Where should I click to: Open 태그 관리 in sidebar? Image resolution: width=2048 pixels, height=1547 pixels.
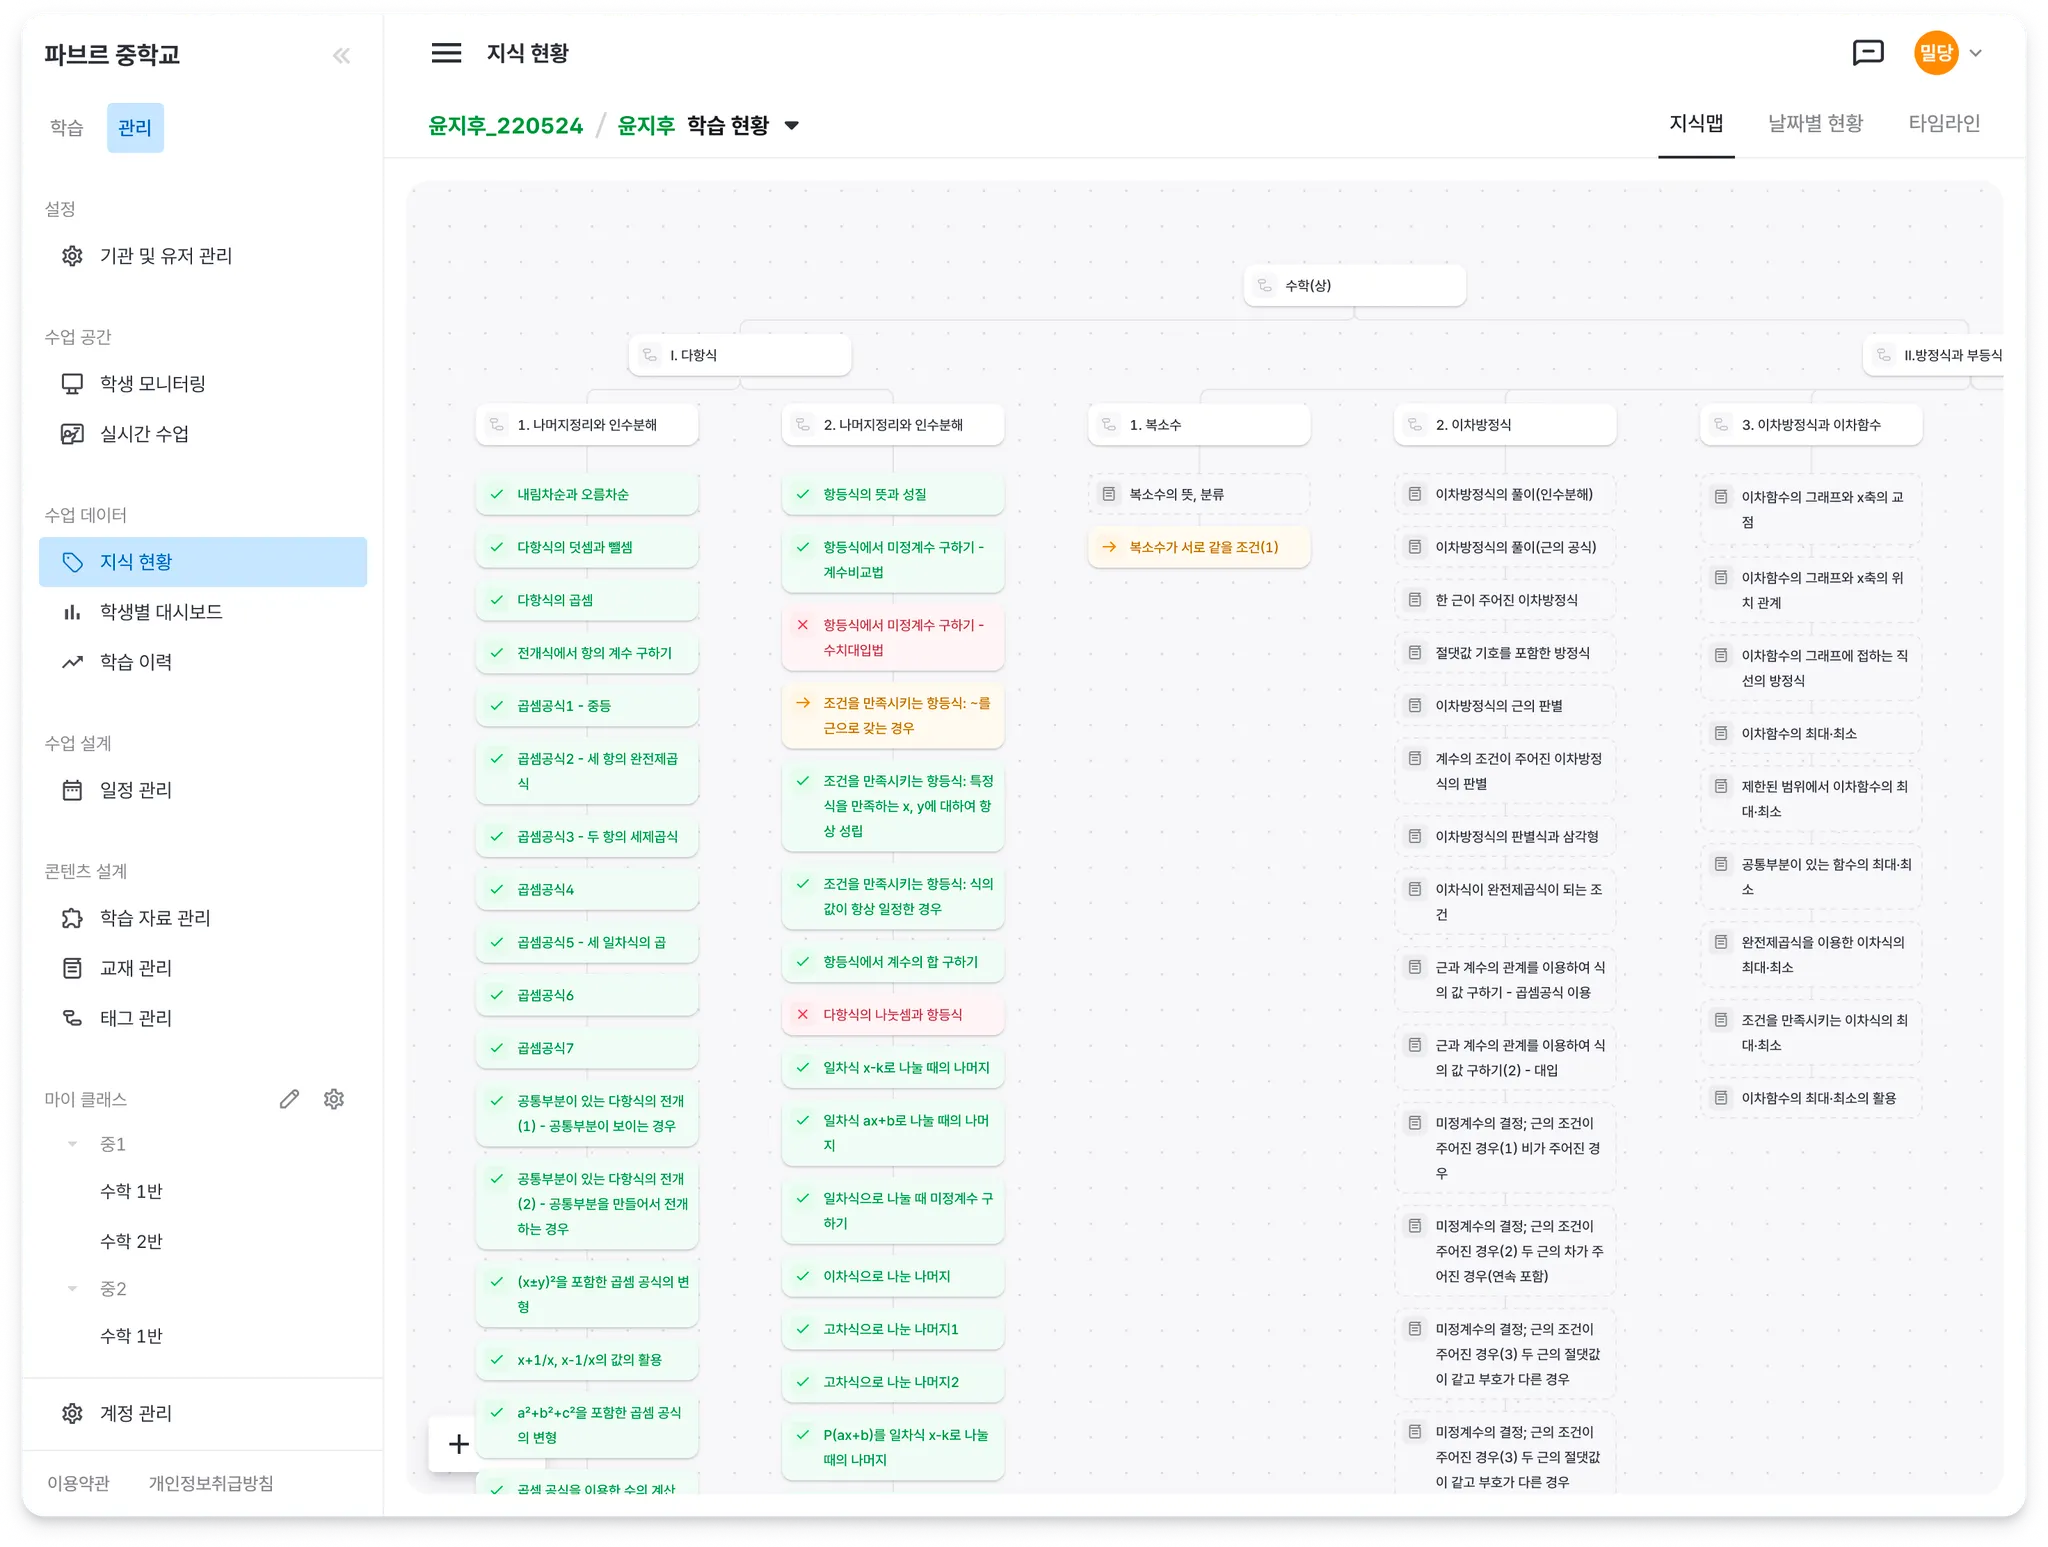click(x=135, y=1018)
